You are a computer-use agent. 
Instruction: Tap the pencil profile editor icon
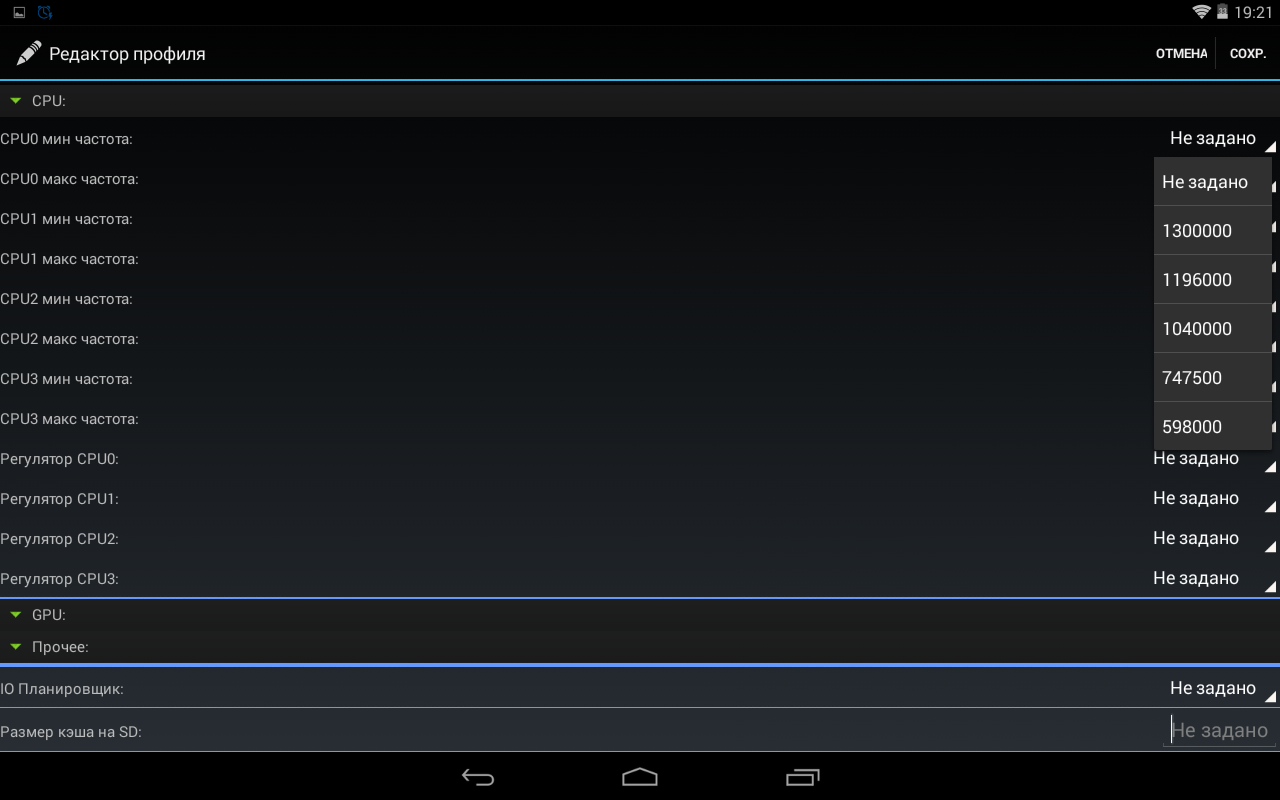pyautogui.click(x=29, y=53)
